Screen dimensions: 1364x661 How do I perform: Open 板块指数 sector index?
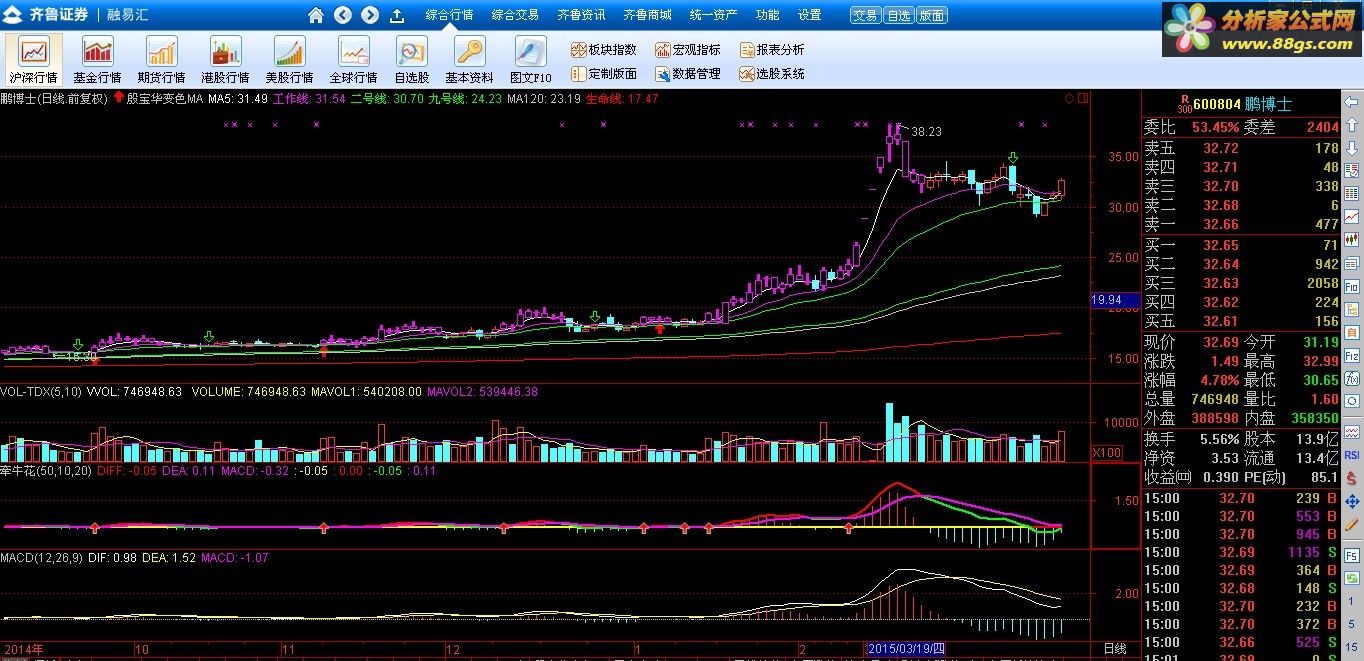pos(604,49)
